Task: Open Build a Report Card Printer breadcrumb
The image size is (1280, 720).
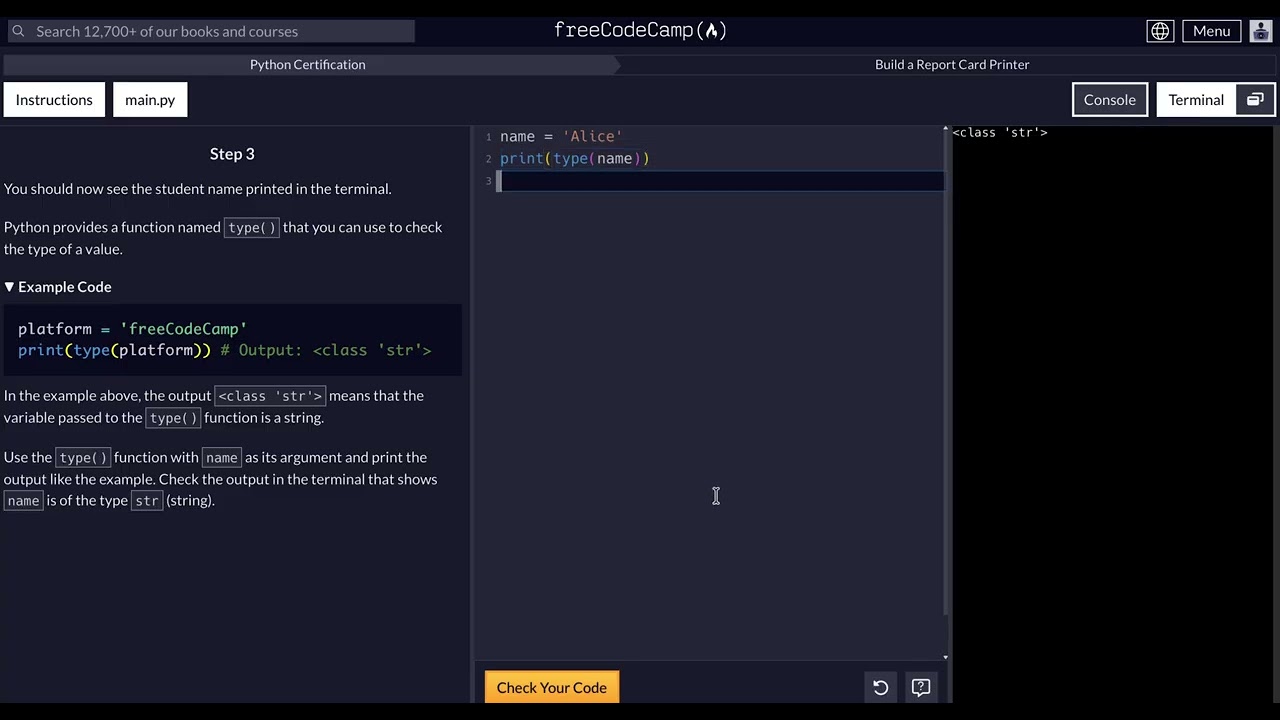Action: coord(952,64)
